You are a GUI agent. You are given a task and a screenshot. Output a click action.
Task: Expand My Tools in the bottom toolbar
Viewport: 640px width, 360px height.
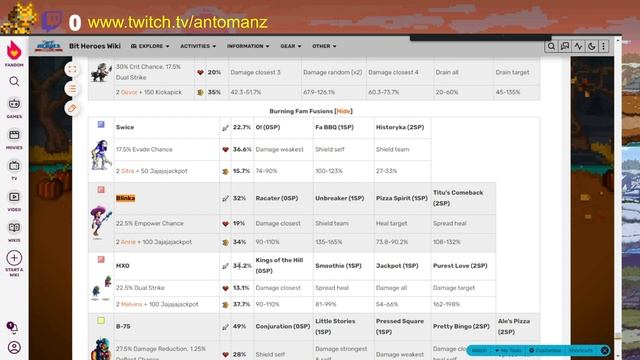[508, 350]
